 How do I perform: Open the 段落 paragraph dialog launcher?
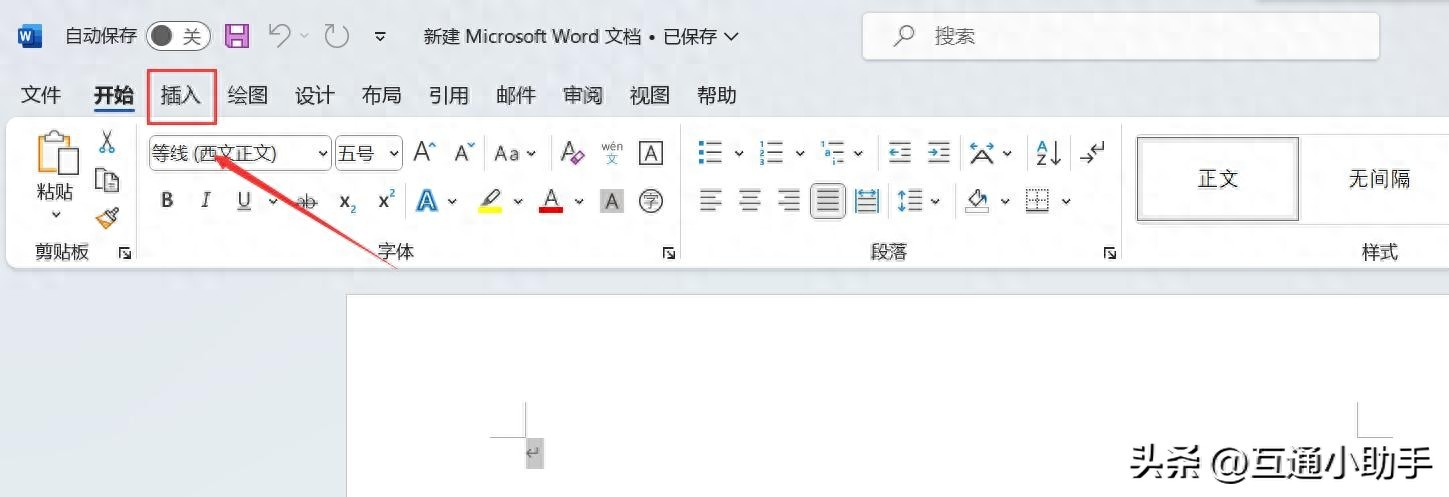click(1110, 254)
